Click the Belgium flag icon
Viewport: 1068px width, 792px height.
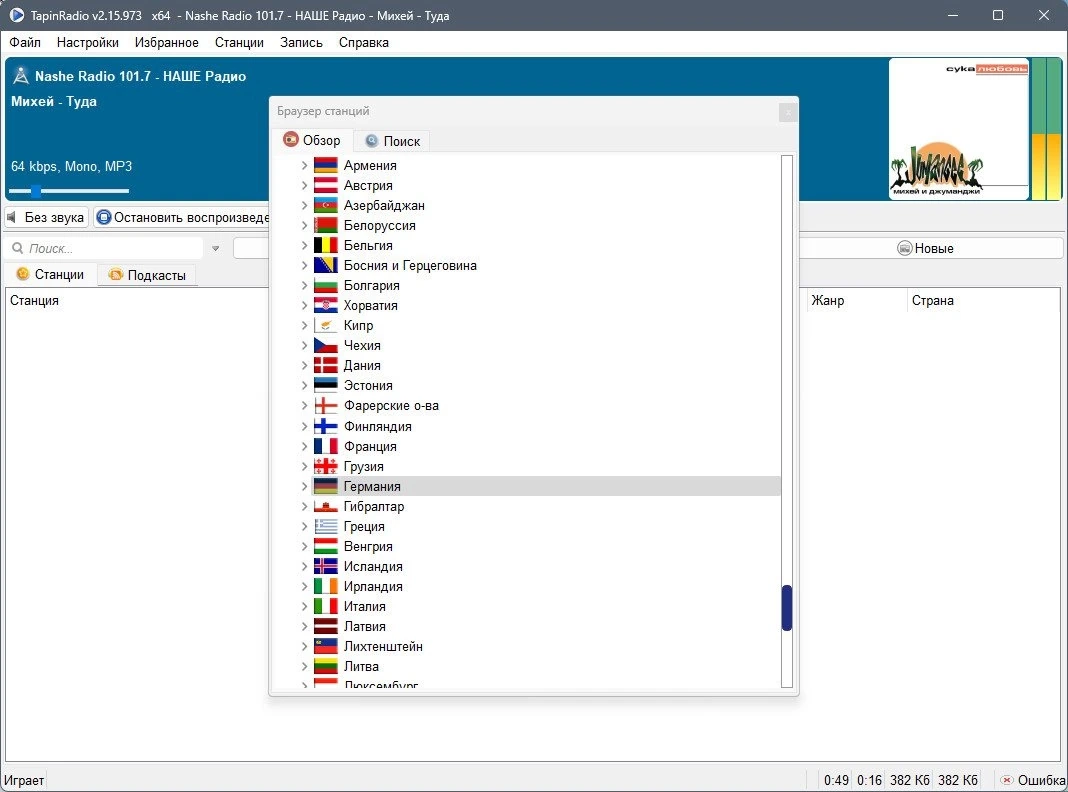[326, 245]
